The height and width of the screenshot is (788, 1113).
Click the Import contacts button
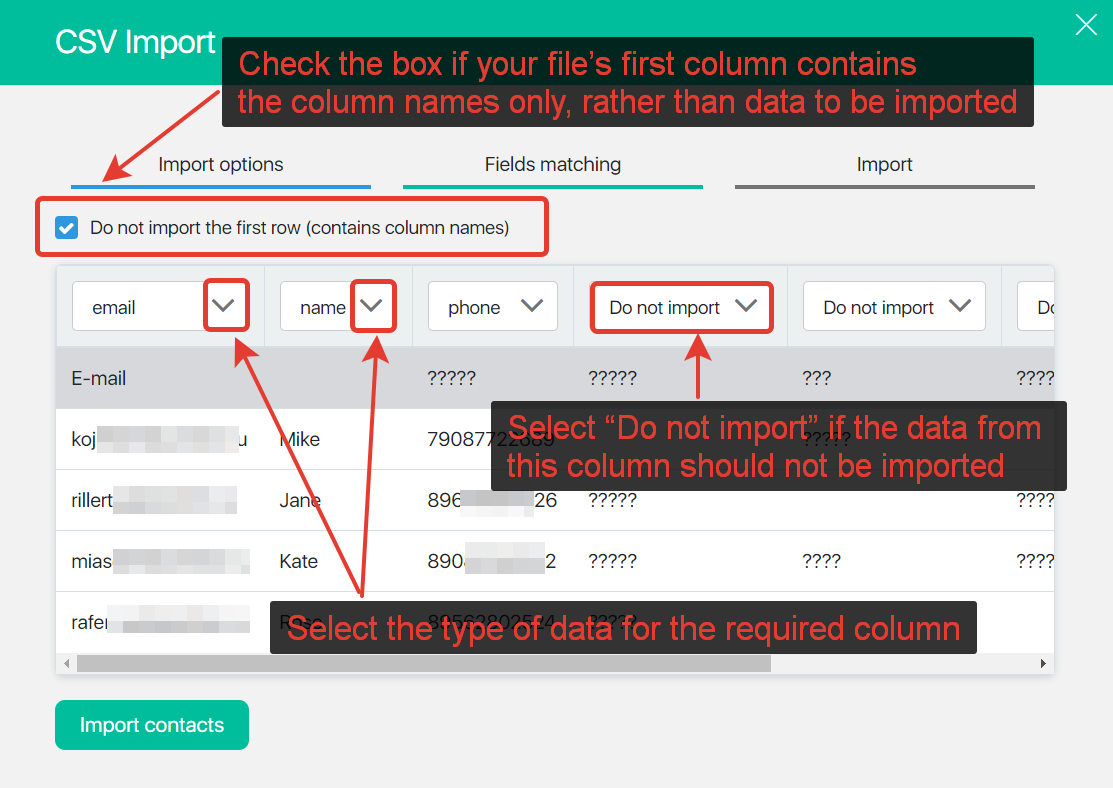[x=152, y=725]
